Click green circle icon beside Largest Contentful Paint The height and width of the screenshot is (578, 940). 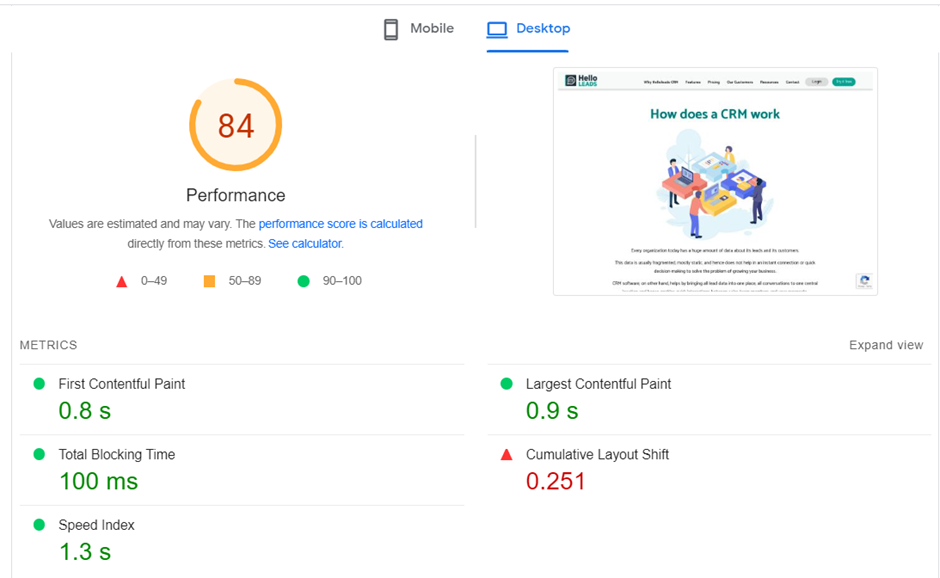(506, 384)
